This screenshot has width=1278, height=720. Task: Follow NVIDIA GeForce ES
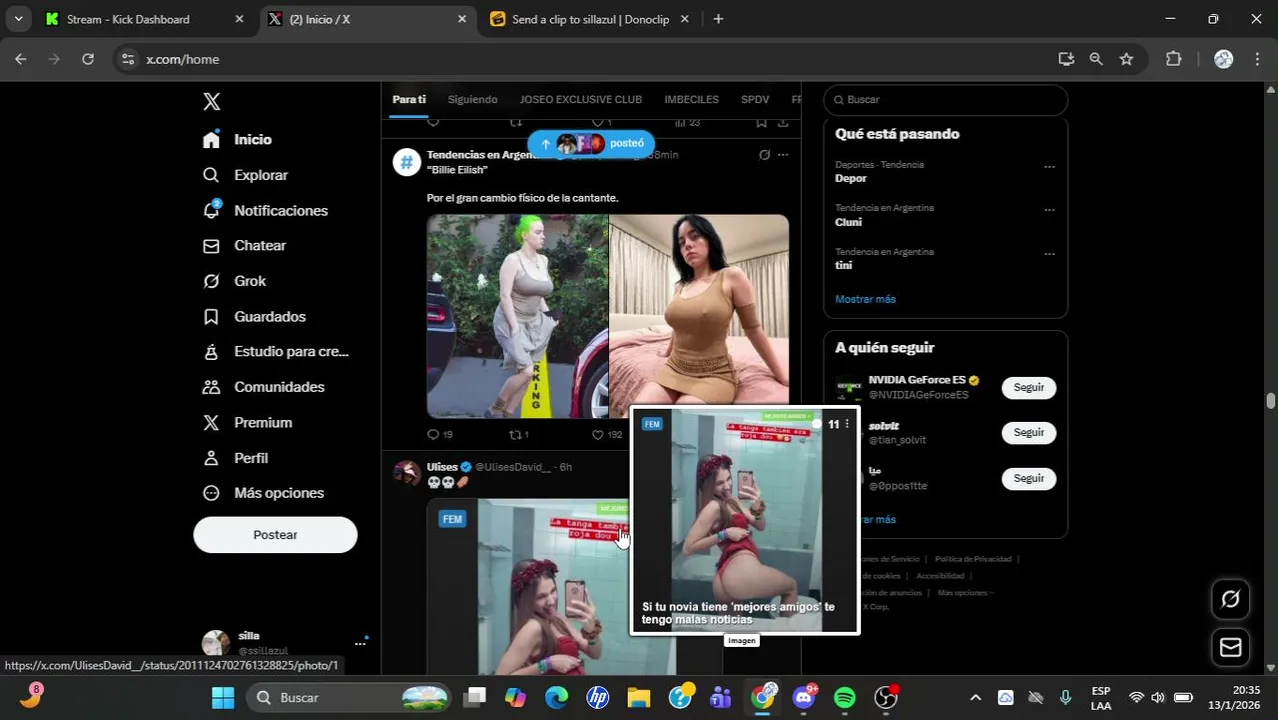tap(1028, 388)
